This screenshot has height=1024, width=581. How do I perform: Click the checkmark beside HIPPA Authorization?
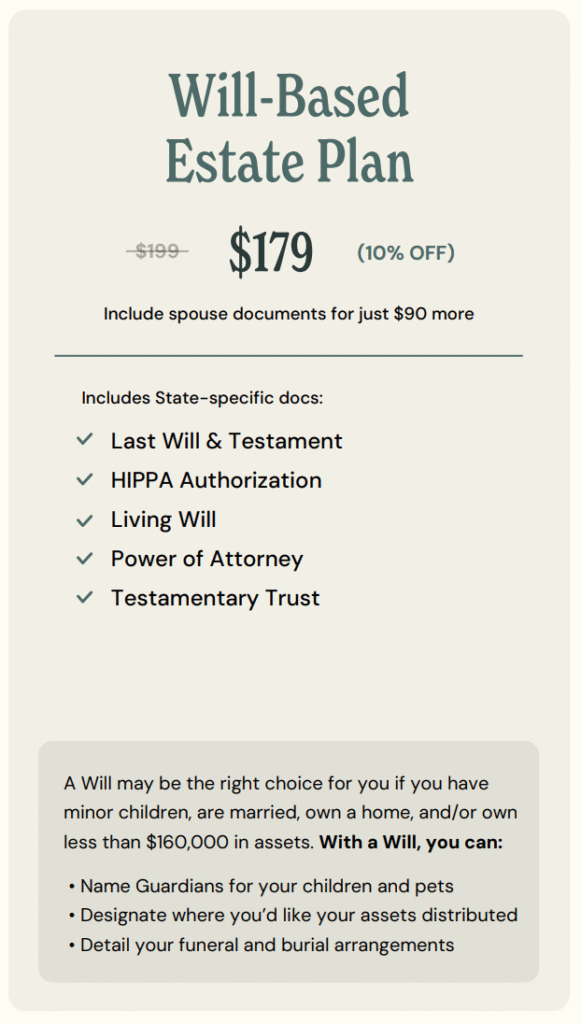[x=84, y=480]
